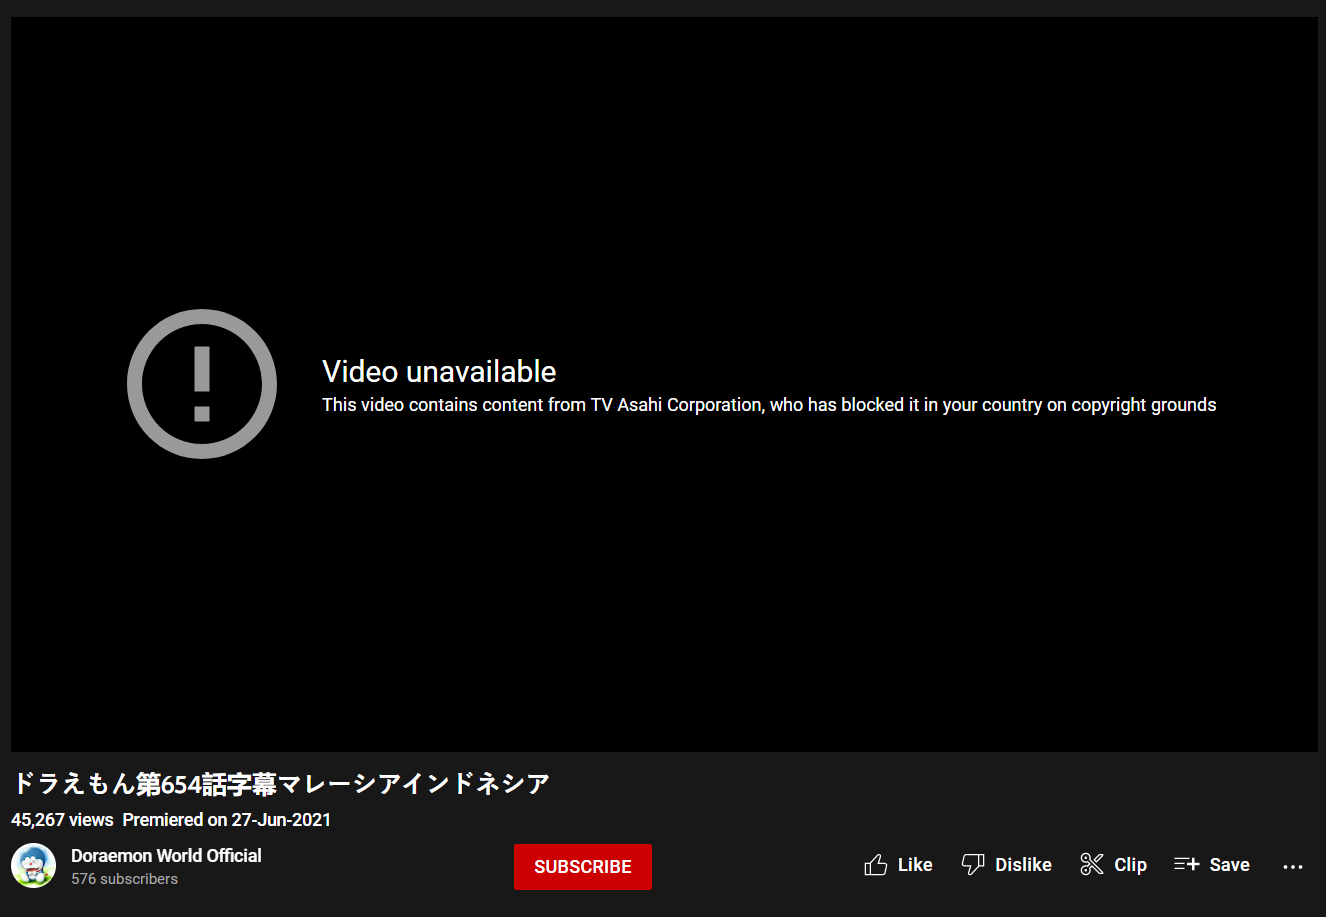The image size is (1326, 917).
Task: Click the exclamation mark error icon
Action: coord(202,384)
